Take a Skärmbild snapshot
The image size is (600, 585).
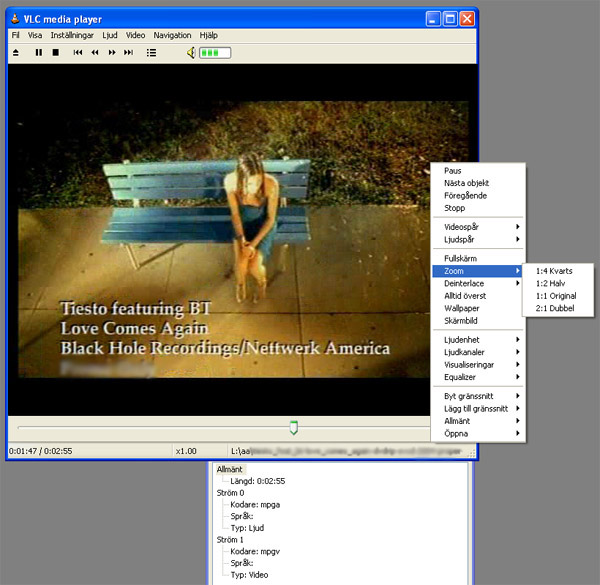(478, 321)
